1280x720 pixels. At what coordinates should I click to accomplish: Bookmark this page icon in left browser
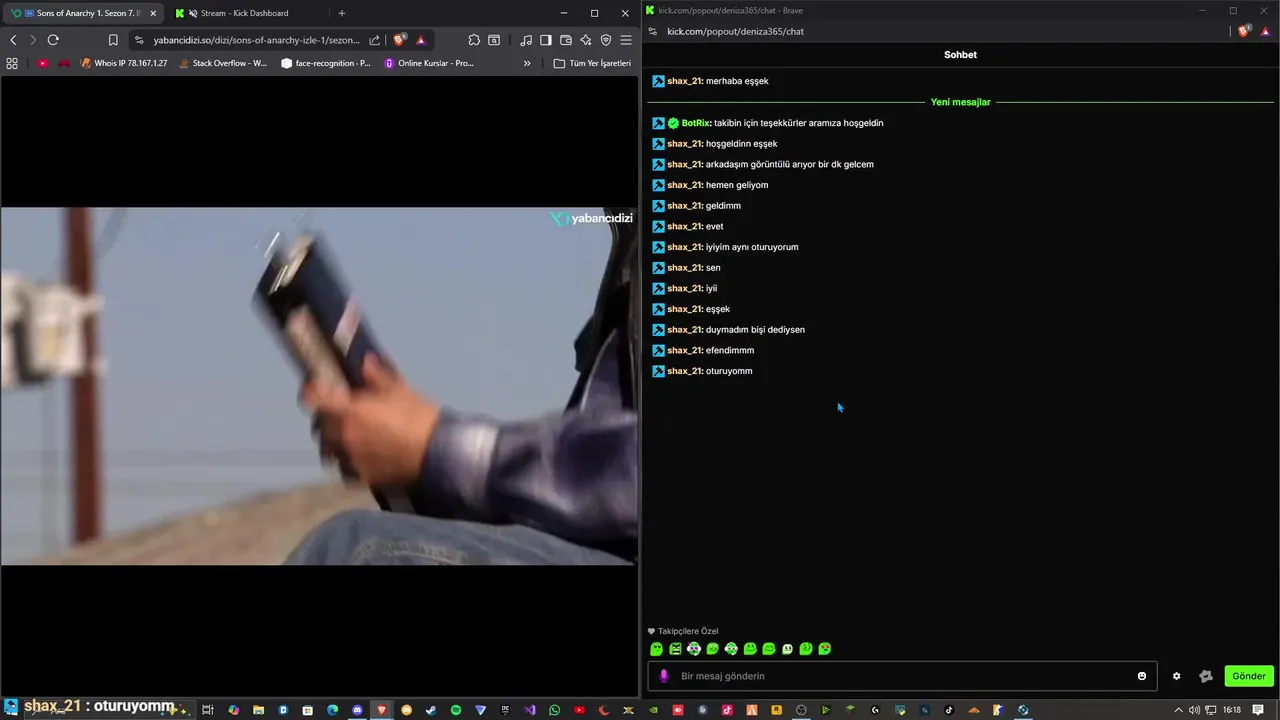113,40
